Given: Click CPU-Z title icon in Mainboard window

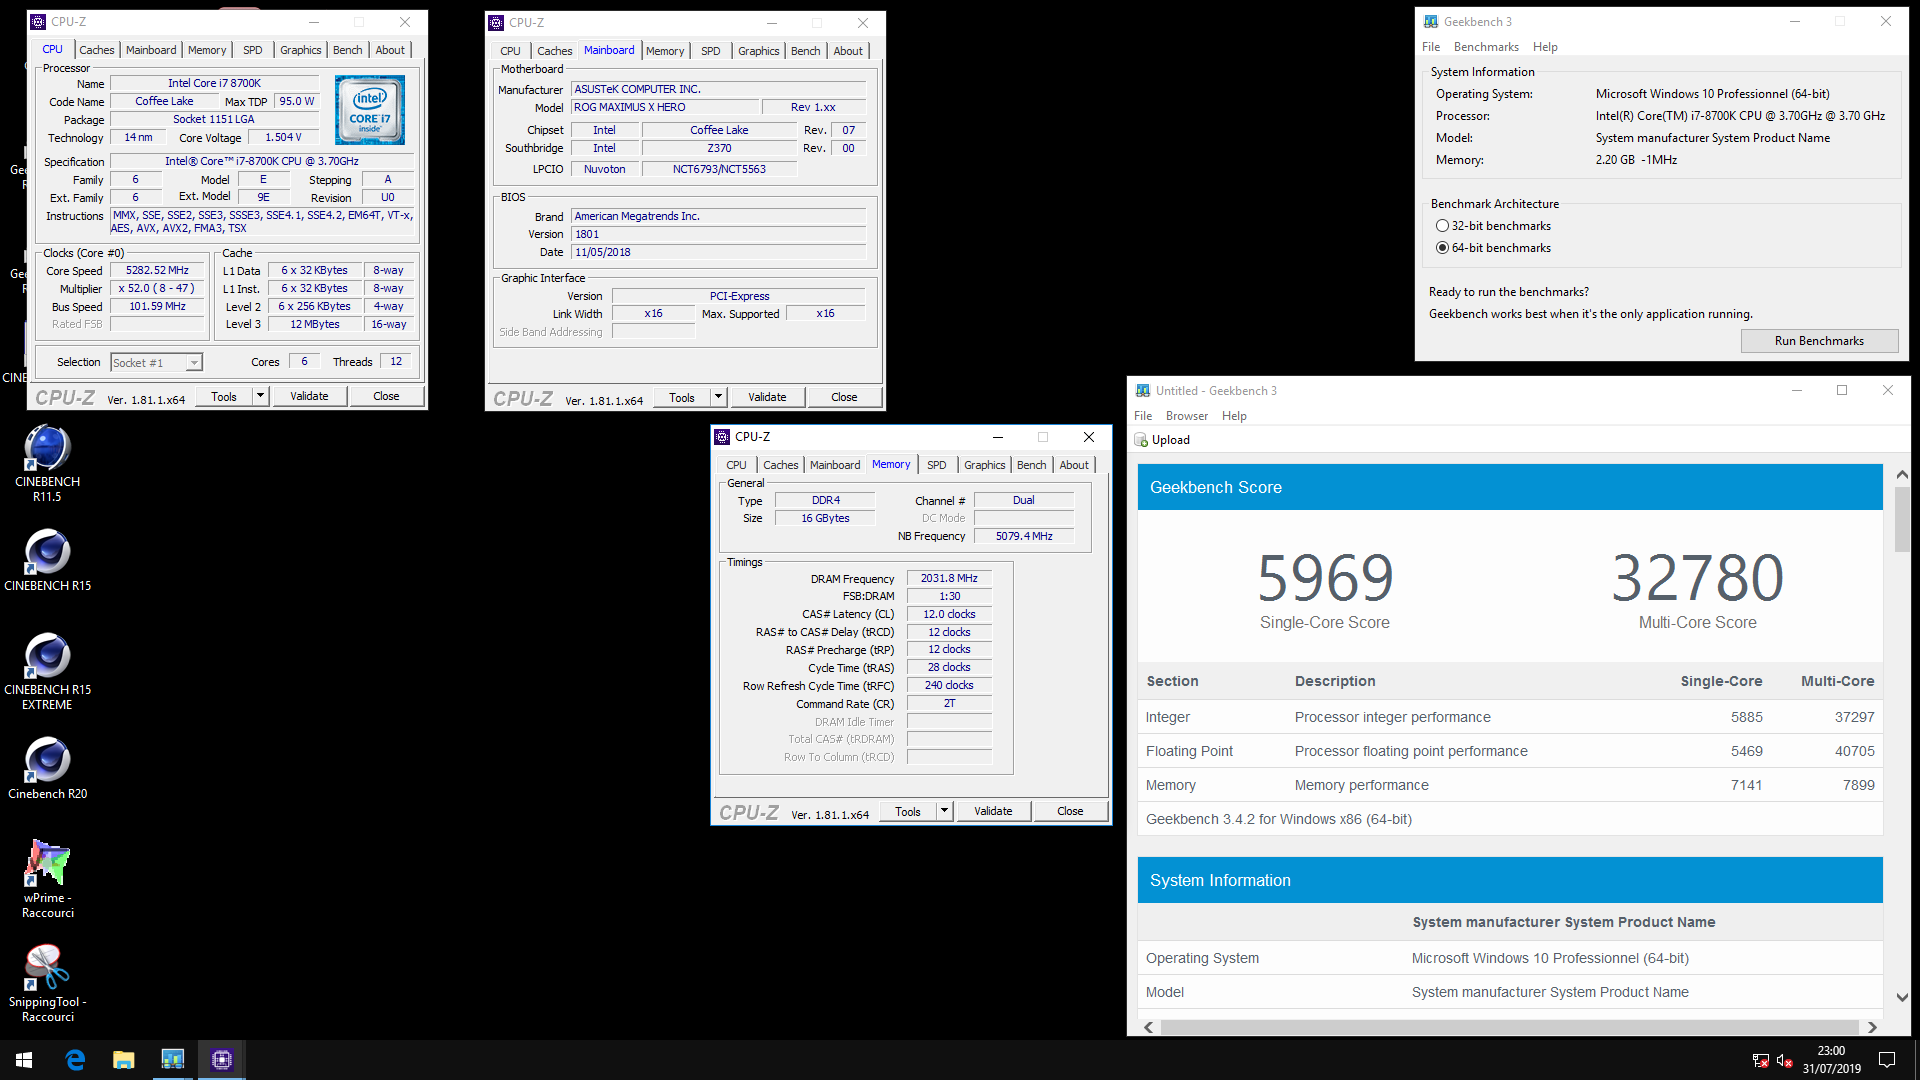Looking at the screenshot, I should (x=496, y=22).
